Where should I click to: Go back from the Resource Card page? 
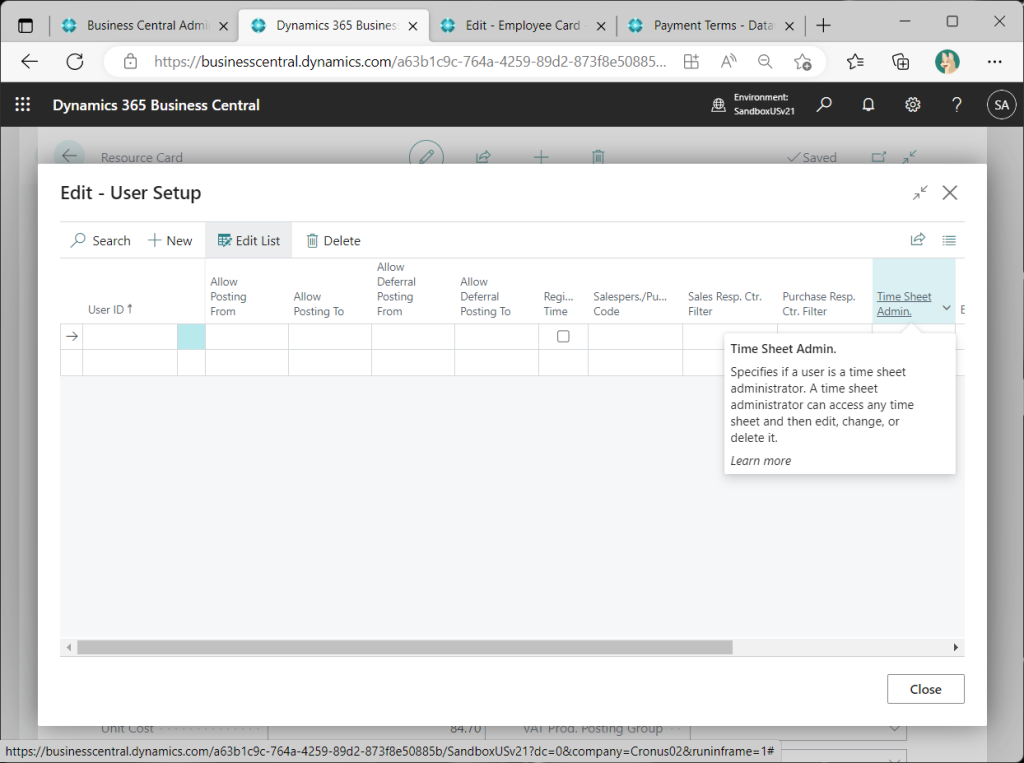[x=69, y=155]
